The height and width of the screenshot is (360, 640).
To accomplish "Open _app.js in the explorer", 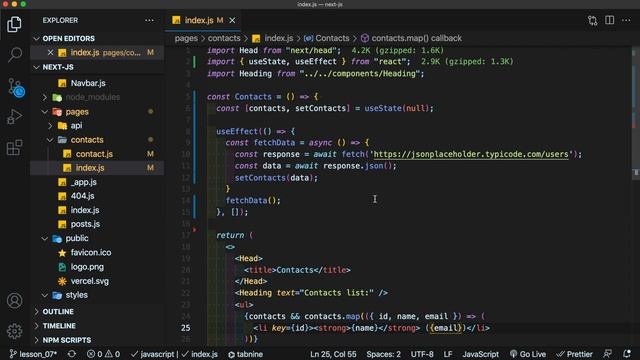I will [84, 182].
